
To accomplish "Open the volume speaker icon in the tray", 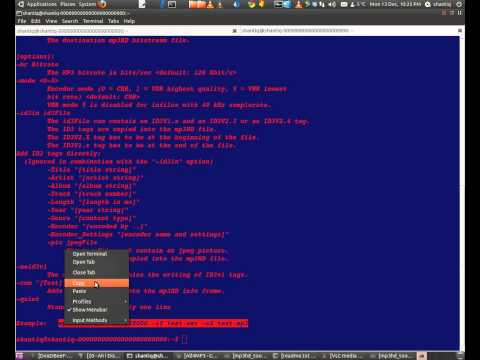I will tap(332, 4).
